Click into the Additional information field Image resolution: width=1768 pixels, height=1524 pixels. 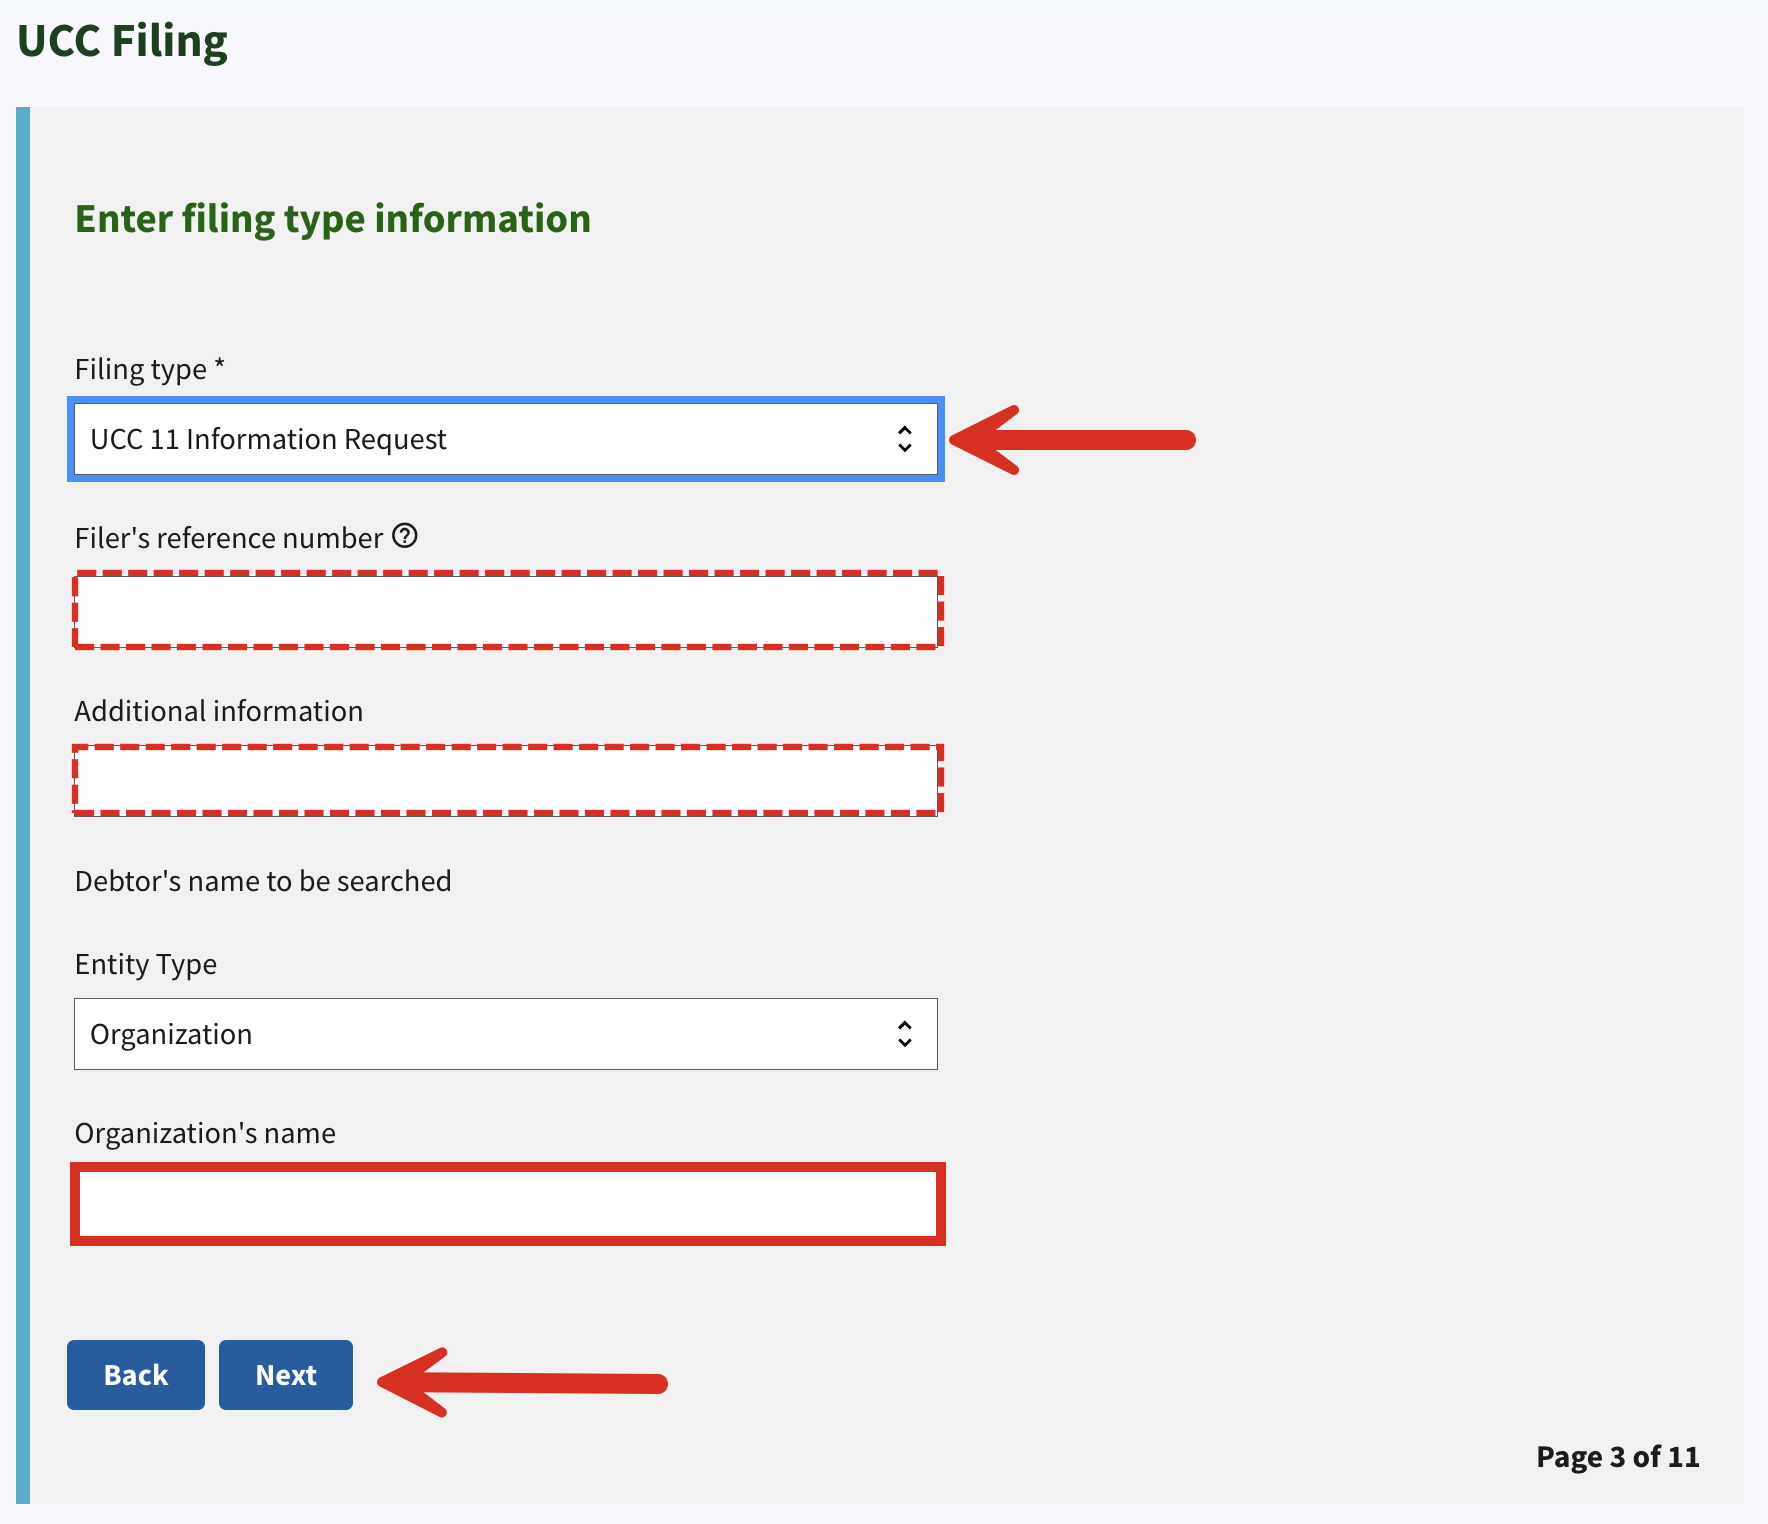[x=507, y=780]
